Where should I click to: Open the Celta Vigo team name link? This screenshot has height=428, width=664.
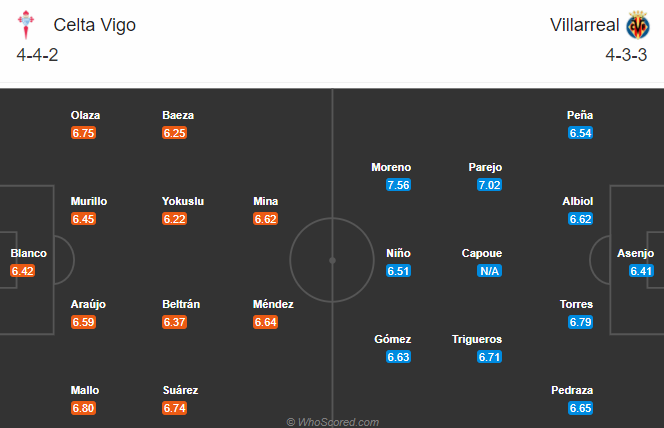point(95,25)
